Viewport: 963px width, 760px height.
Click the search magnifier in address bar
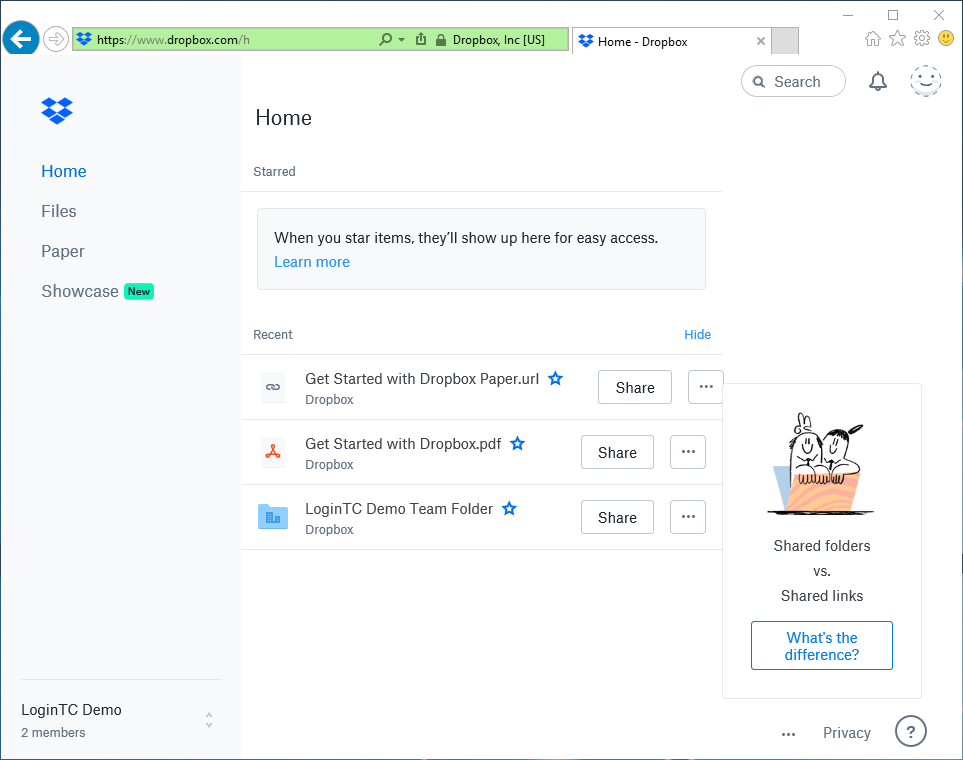coord(385,39)
